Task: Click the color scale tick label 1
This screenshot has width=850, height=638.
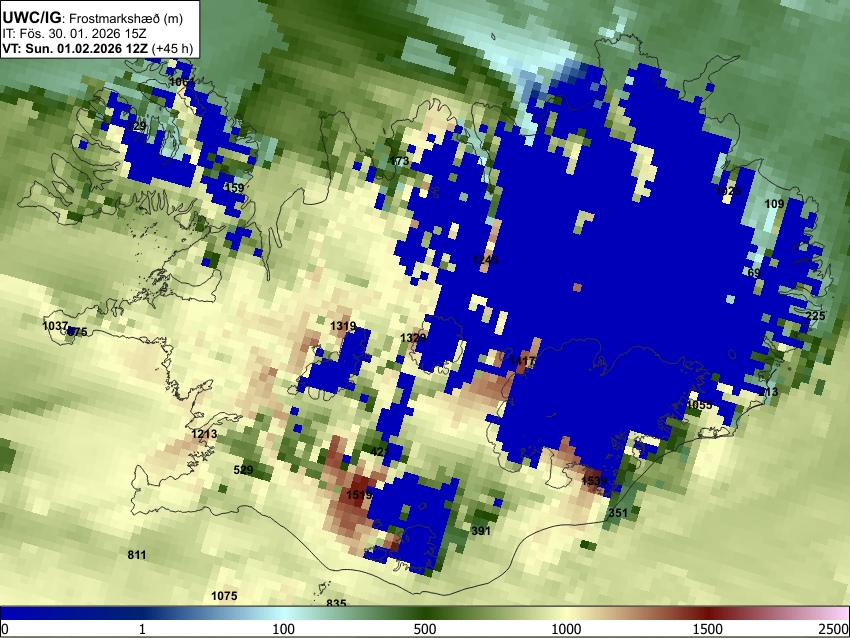Action: point(142,629)
